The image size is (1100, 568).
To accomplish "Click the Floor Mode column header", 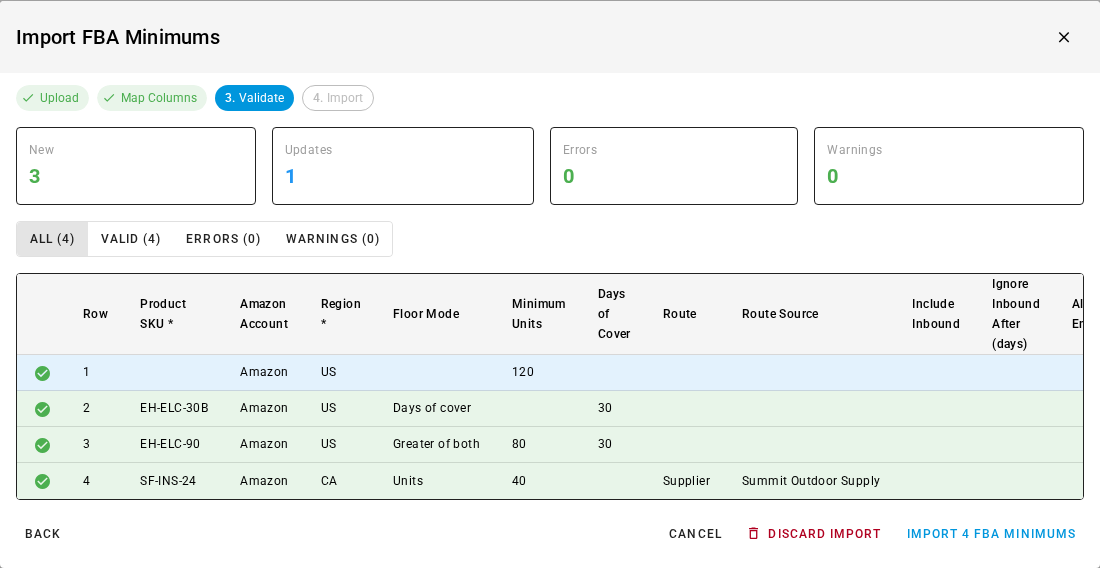I will coord(426,314).
